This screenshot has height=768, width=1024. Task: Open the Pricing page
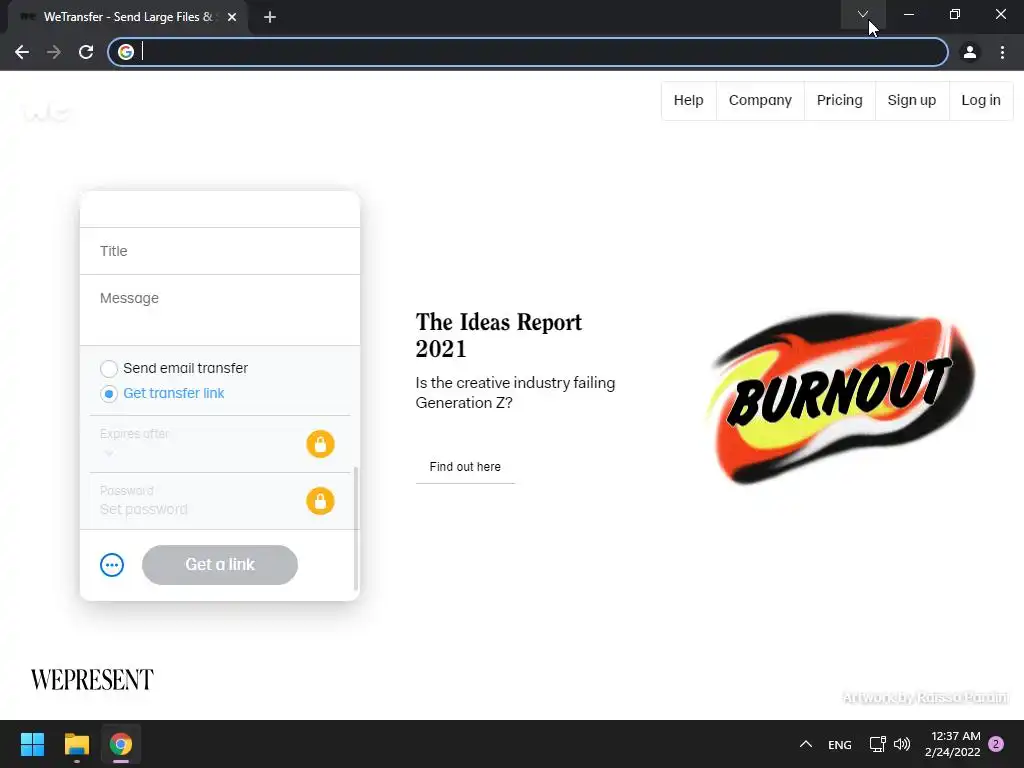839,101
